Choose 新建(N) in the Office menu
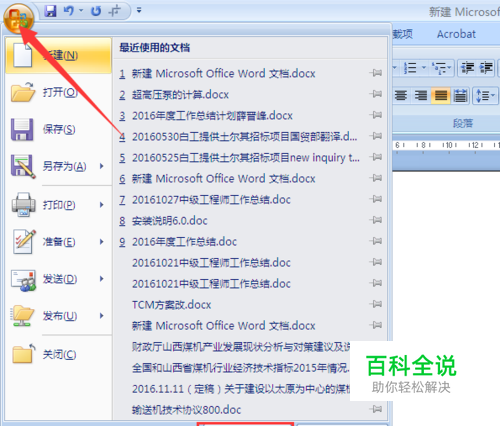This screenshot has width=500, height=426. coord(58,55)
